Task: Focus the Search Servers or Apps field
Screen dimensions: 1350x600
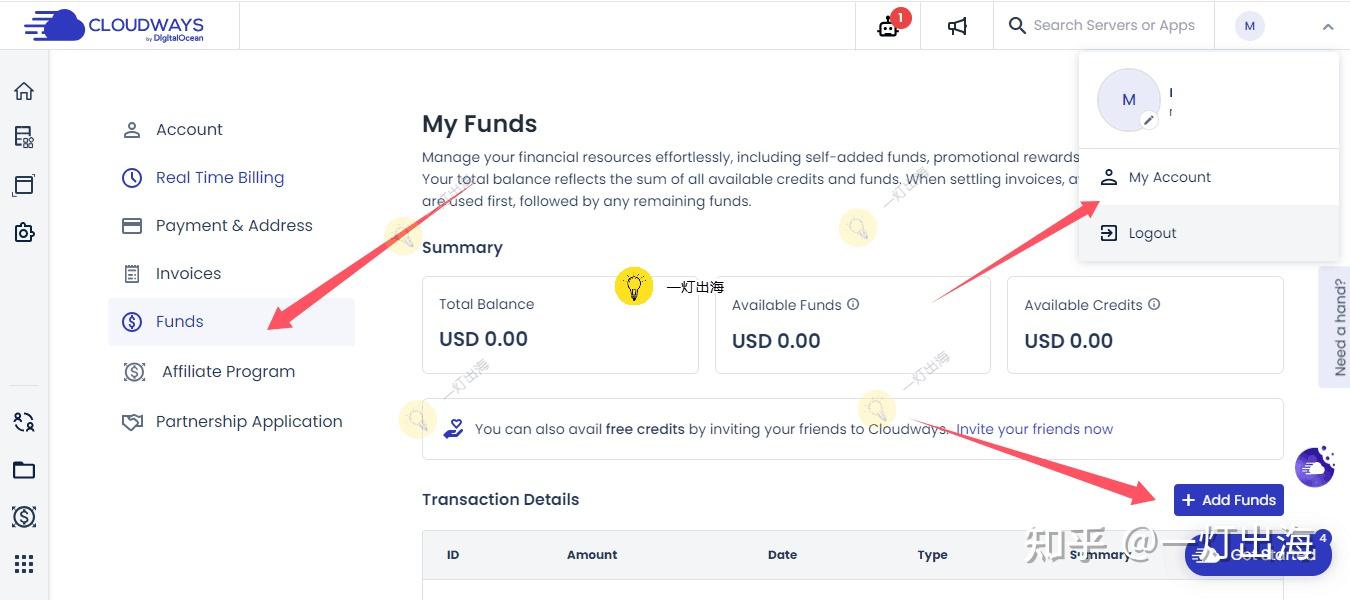Action: coord(1113,26)
